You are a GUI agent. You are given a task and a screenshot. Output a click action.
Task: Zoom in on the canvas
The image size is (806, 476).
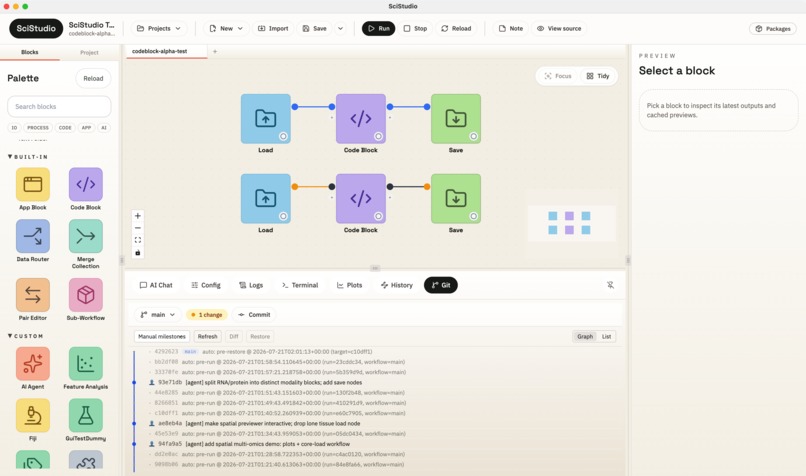click(x=138, y=216)
